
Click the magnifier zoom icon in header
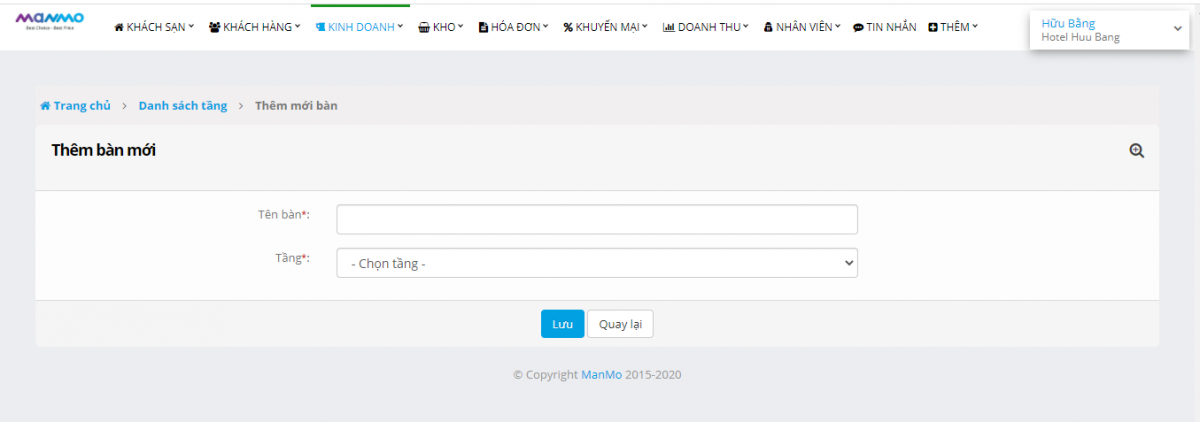pyautogui.click(x=1136, y=151)
